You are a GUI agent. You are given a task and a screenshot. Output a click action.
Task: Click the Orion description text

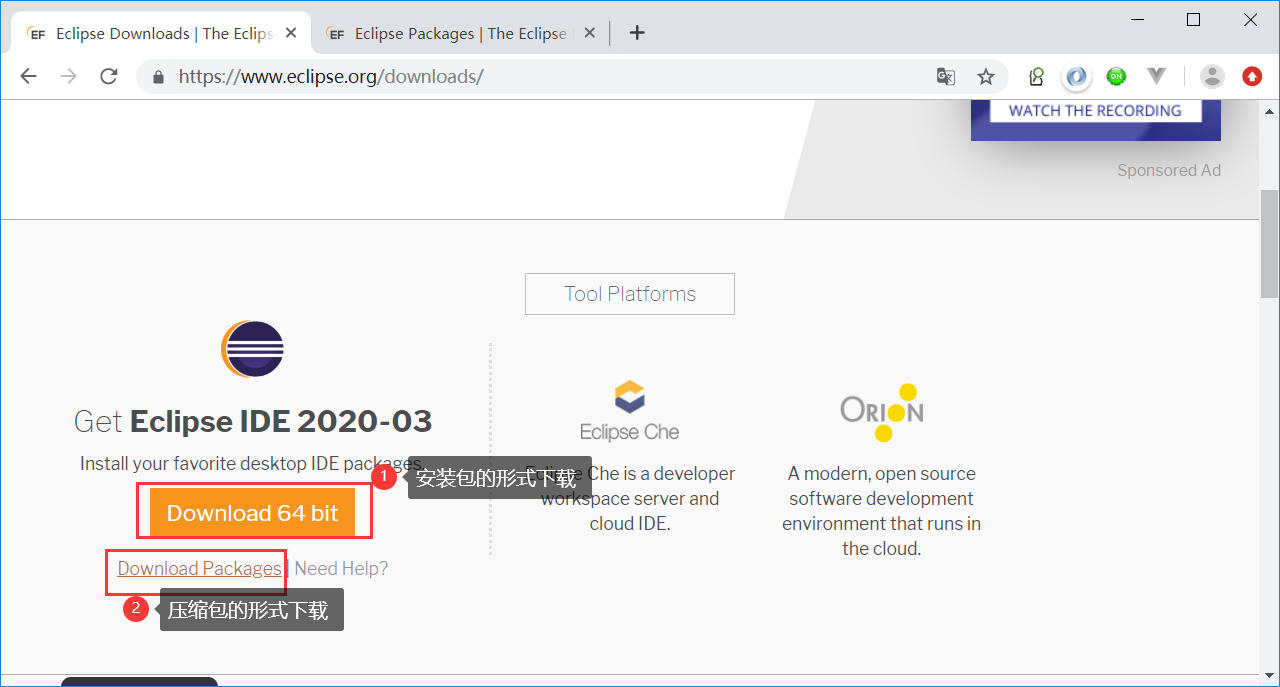[x=882, y=511]
